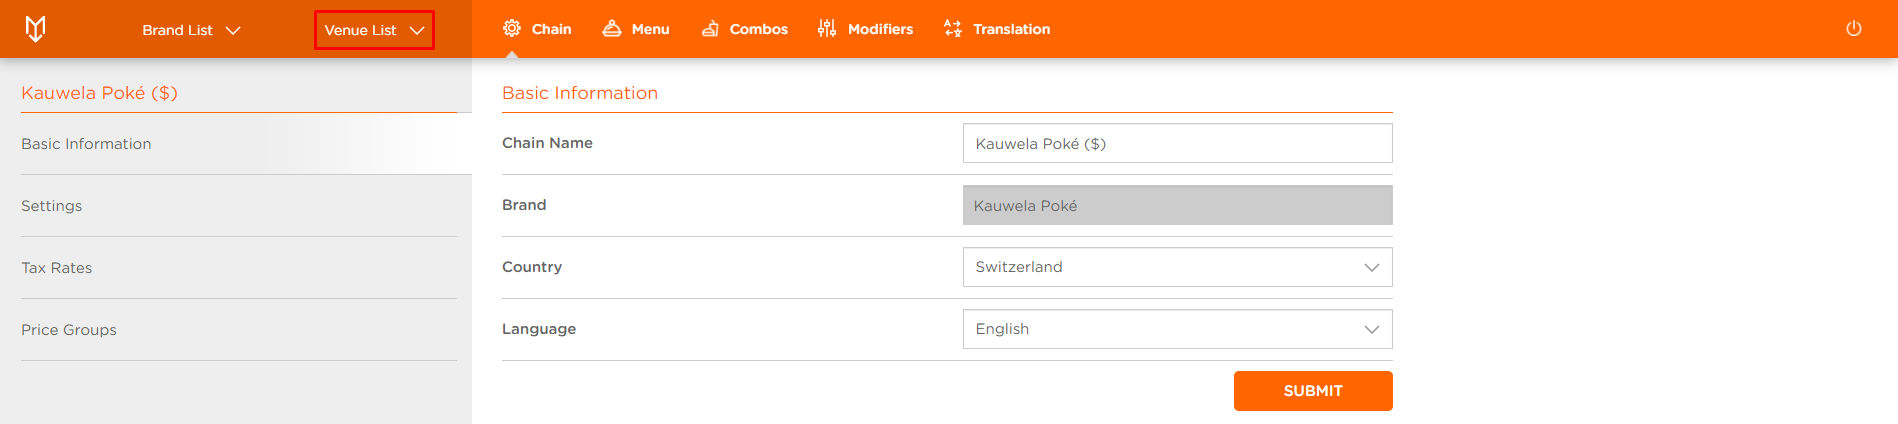1898x424 pixels.
Task: Click the Translation icon
Action: point(953,28)
